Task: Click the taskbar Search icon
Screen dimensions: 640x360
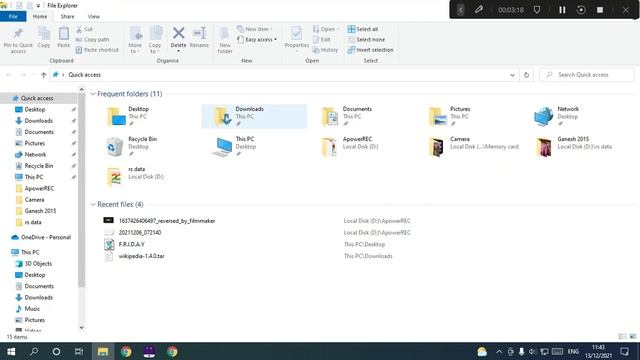Action: [x=34, y=351]
